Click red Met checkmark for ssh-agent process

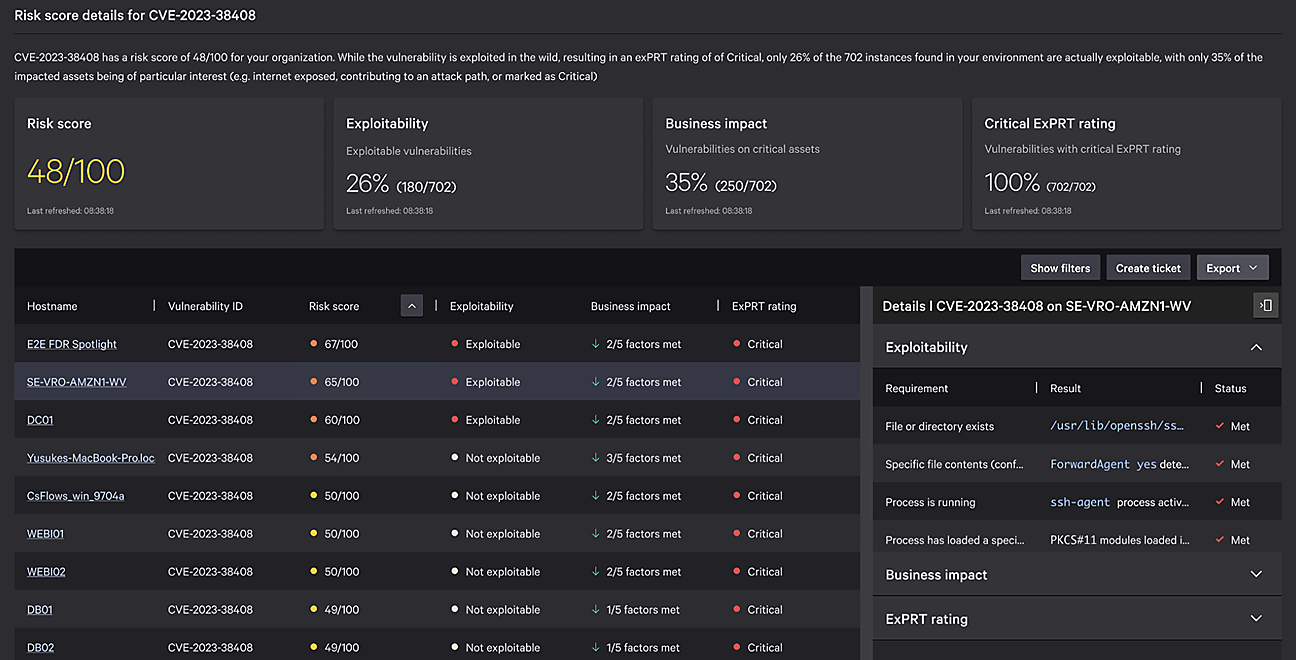[1219, 502]
